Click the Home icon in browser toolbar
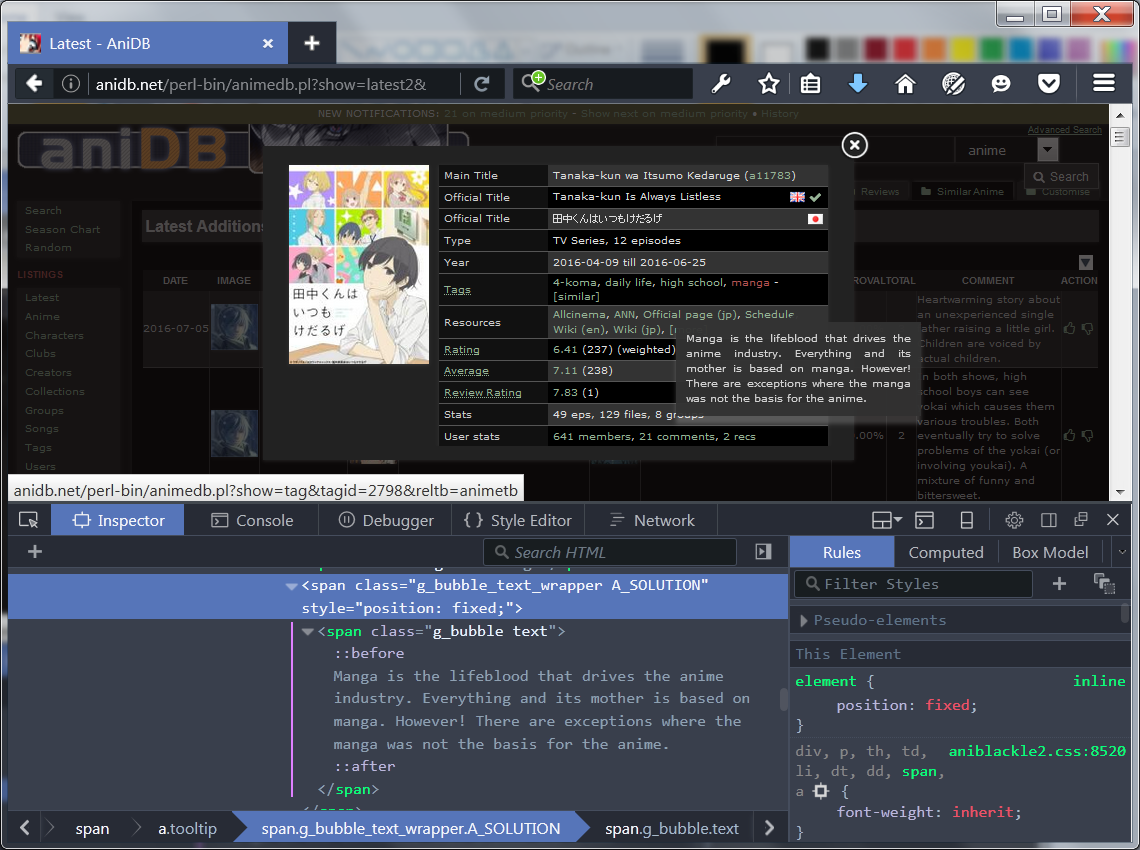 [905, 84]
